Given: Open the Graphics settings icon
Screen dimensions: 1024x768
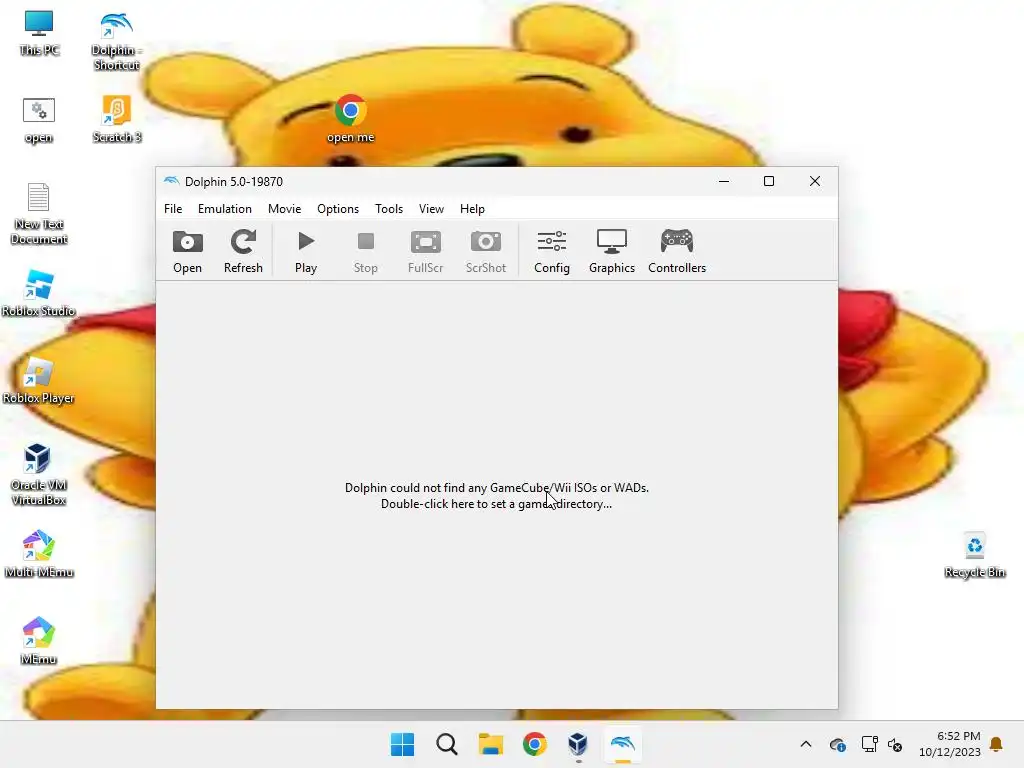Looking at the screenshot, I should 612,251.
